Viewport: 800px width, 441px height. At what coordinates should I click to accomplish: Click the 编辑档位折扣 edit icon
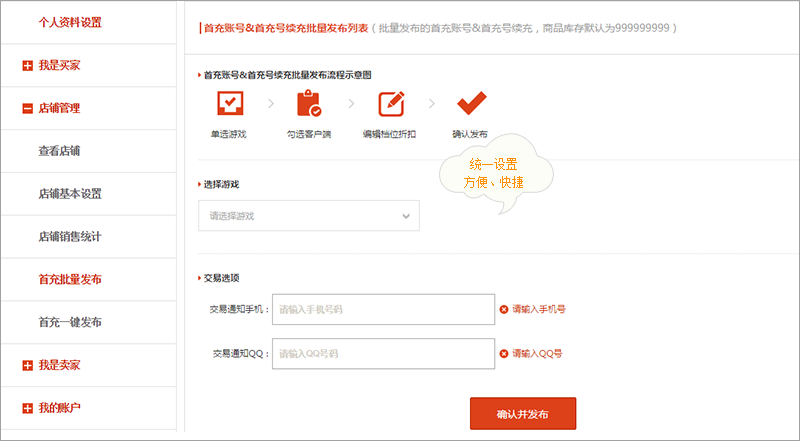(391, 104)
